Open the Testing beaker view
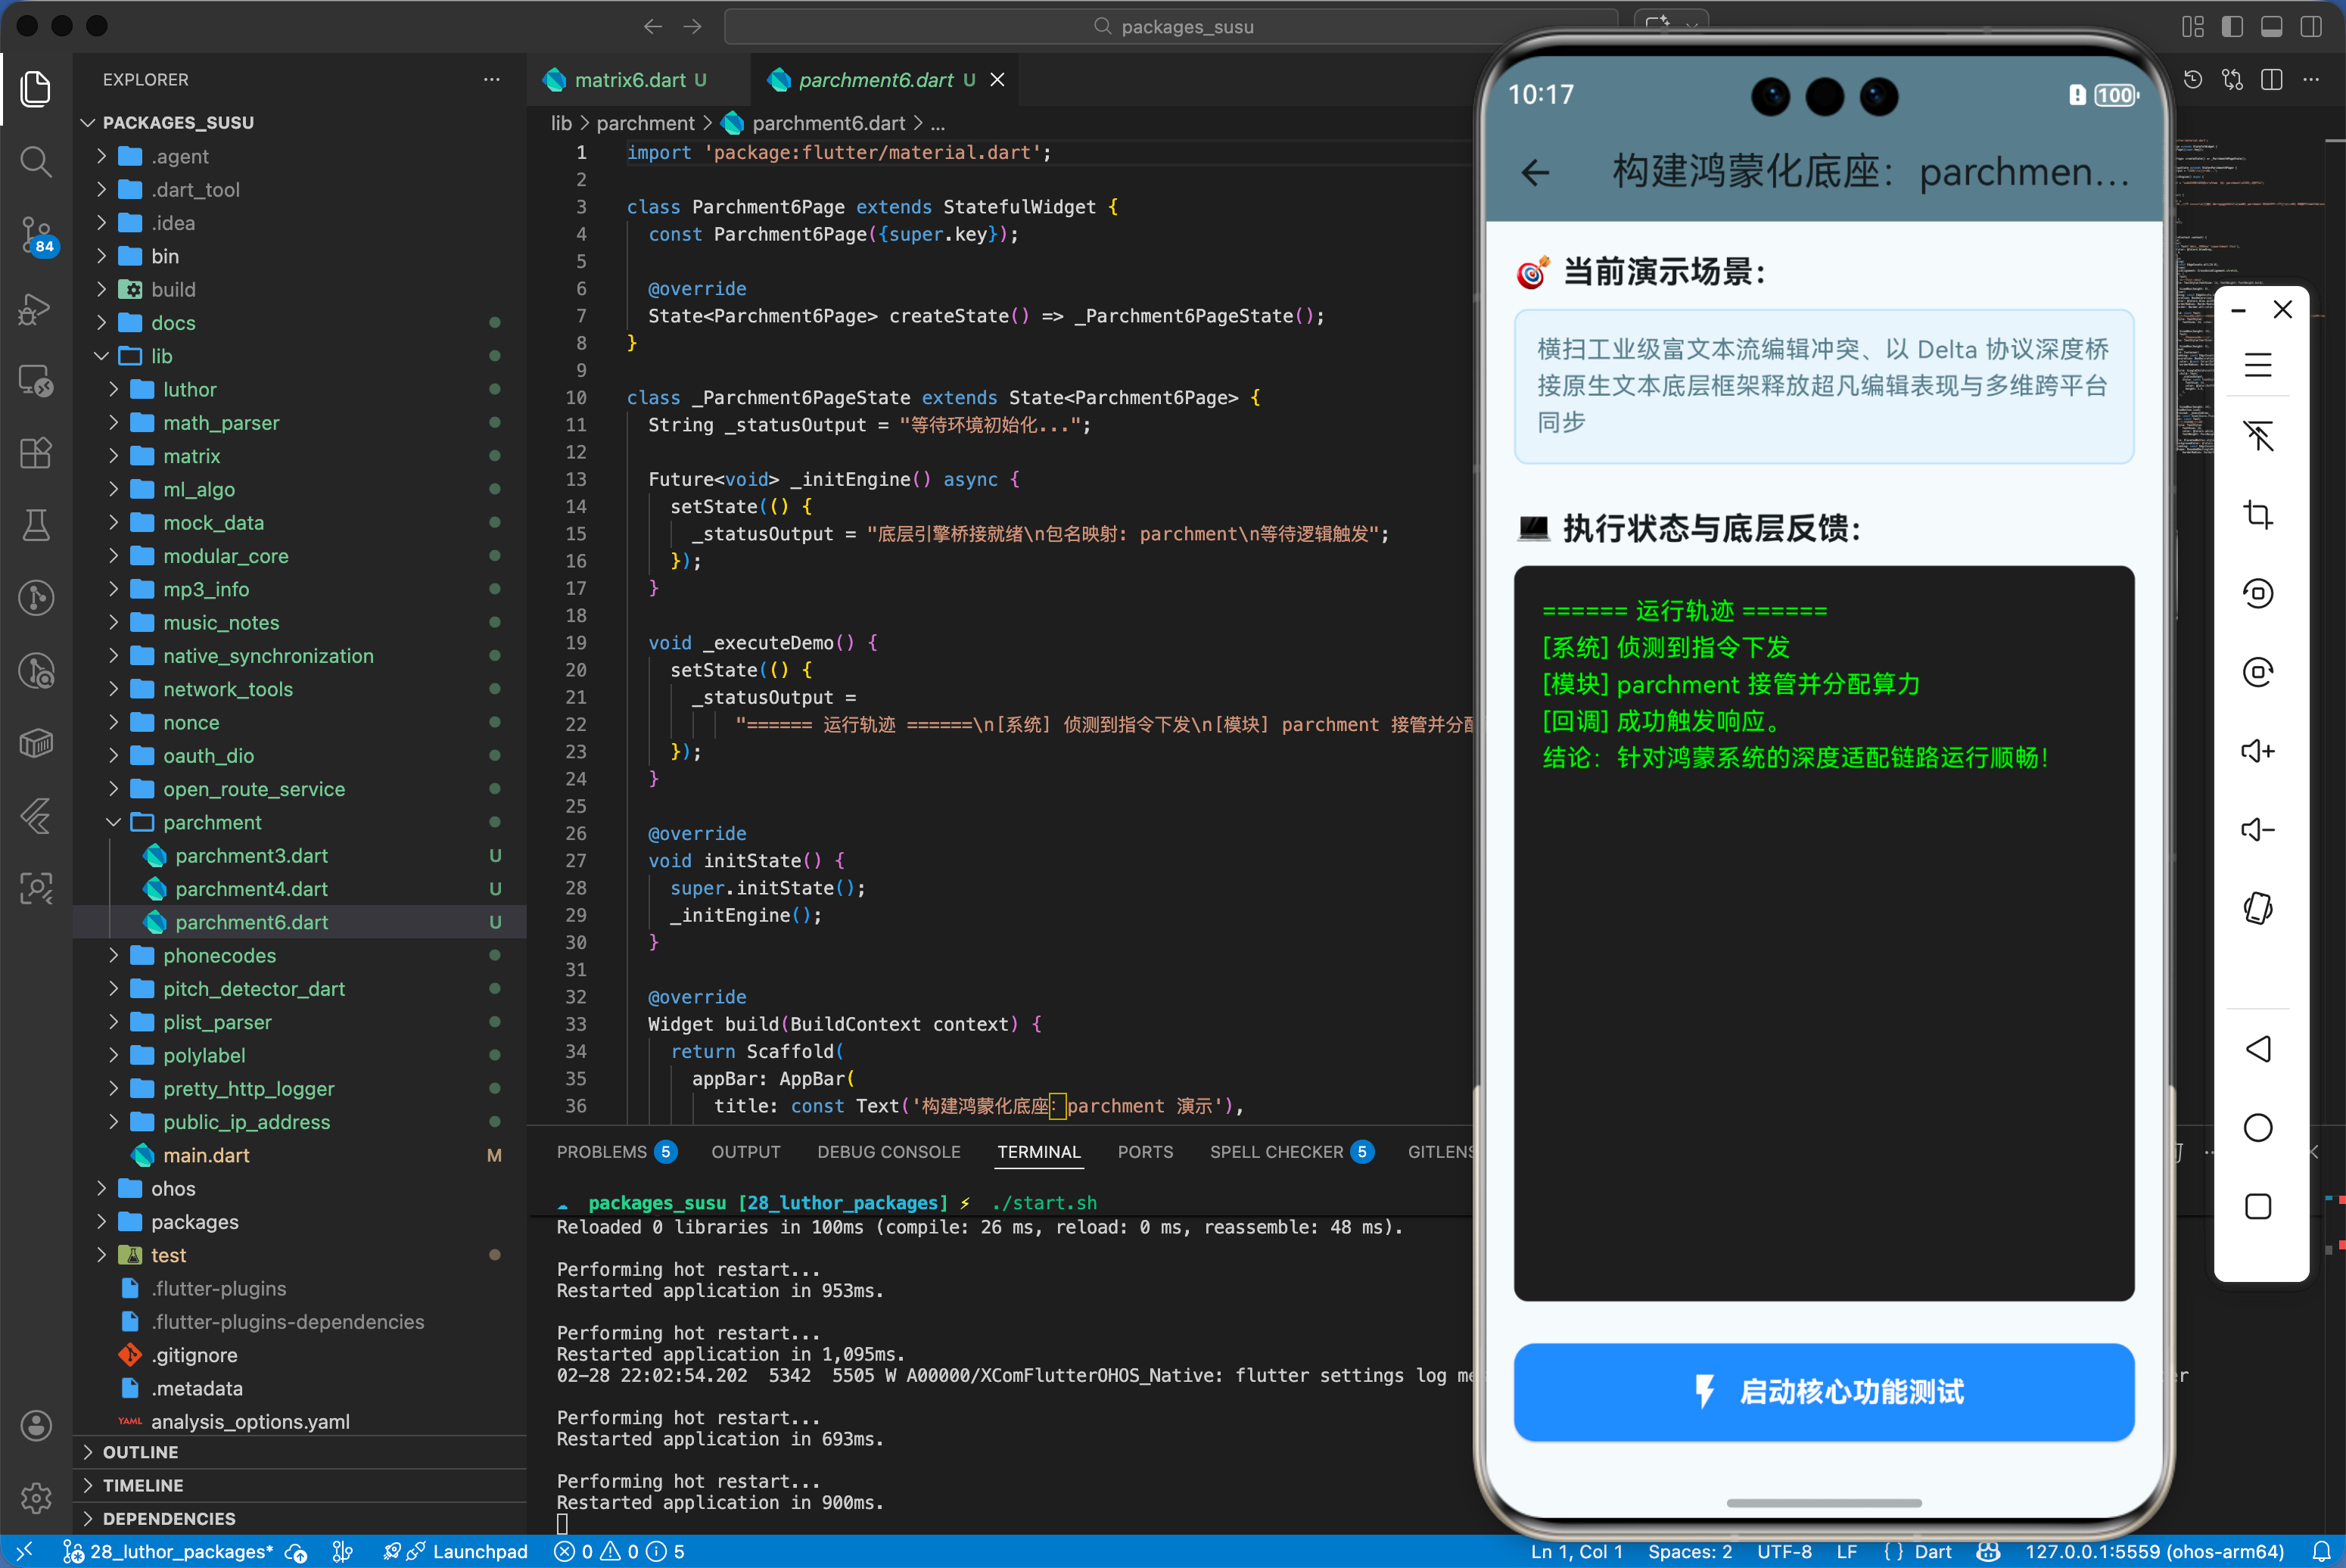 click(x=36, y=525)
